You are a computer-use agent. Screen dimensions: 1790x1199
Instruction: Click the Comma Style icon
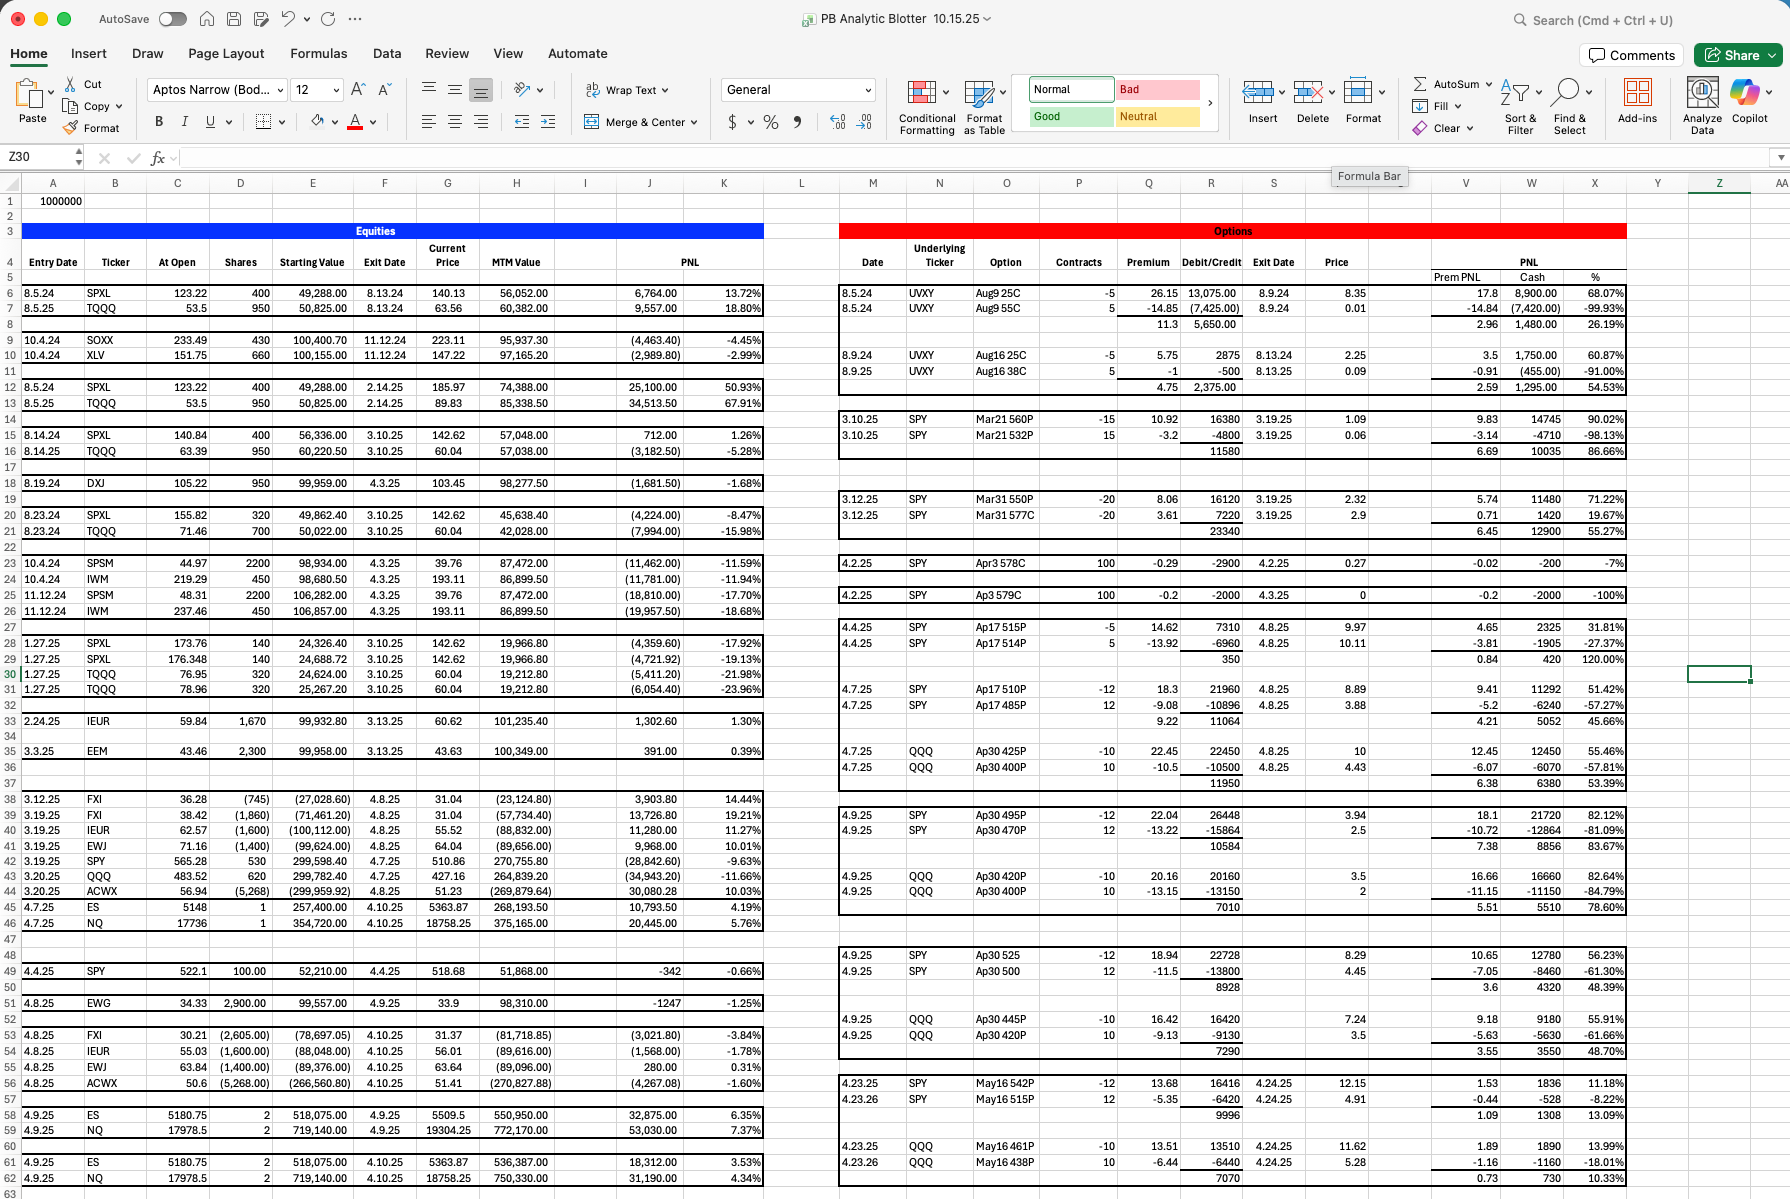coord(797,122)
